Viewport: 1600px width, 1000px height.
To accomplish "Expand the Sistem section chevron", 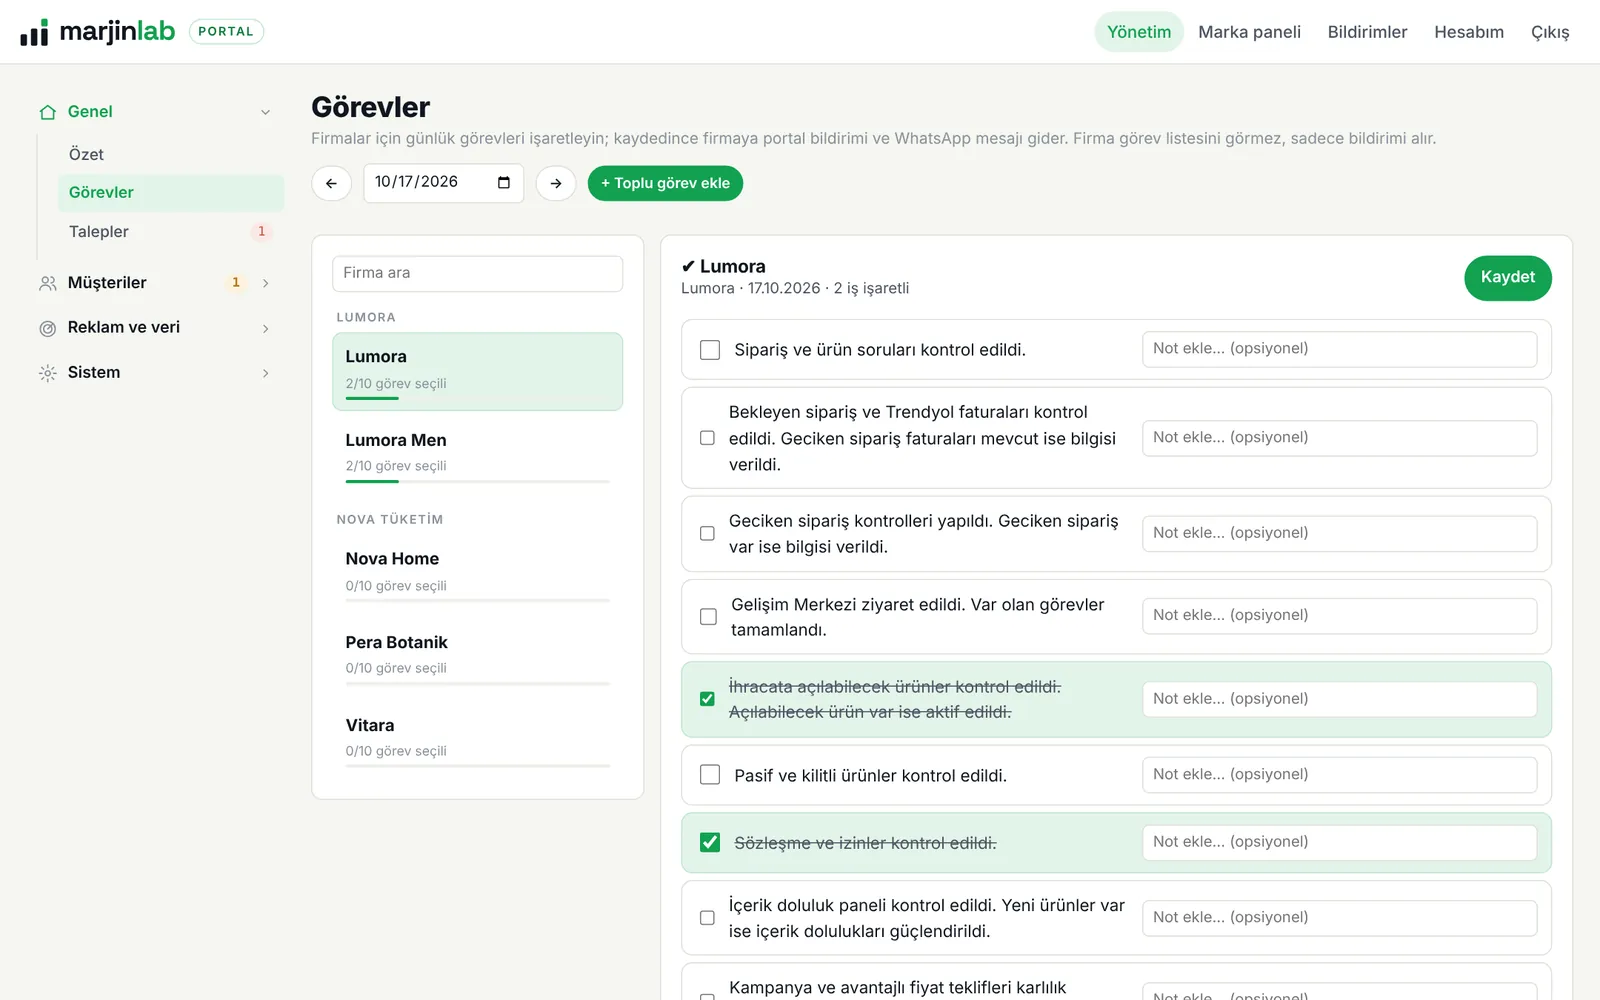I will point(265,373).
